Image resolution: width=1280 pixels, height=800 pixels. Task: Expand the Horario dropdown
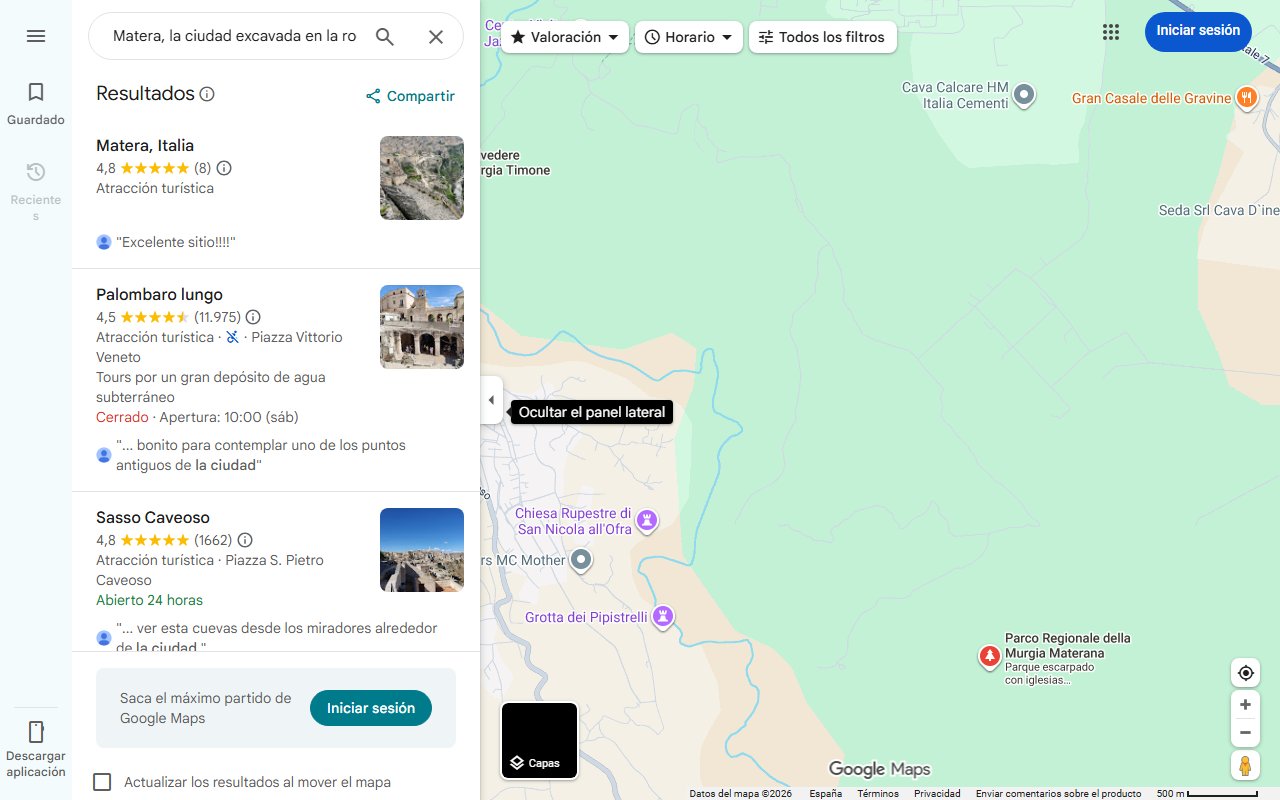coord(728,37)
